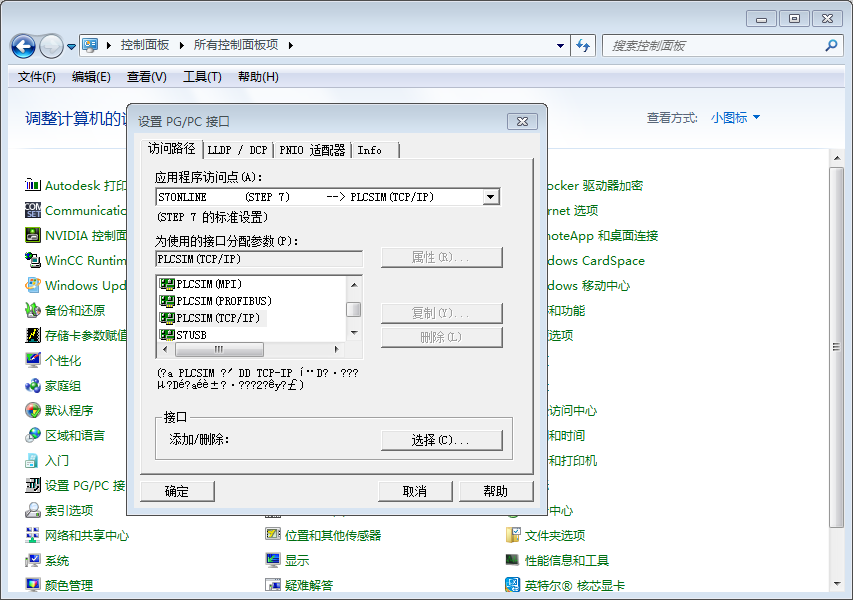Click the Control Panel window vertical scrollbar
Screen dimensions: 853x600
pyautogui.click(x=836, y=347)
